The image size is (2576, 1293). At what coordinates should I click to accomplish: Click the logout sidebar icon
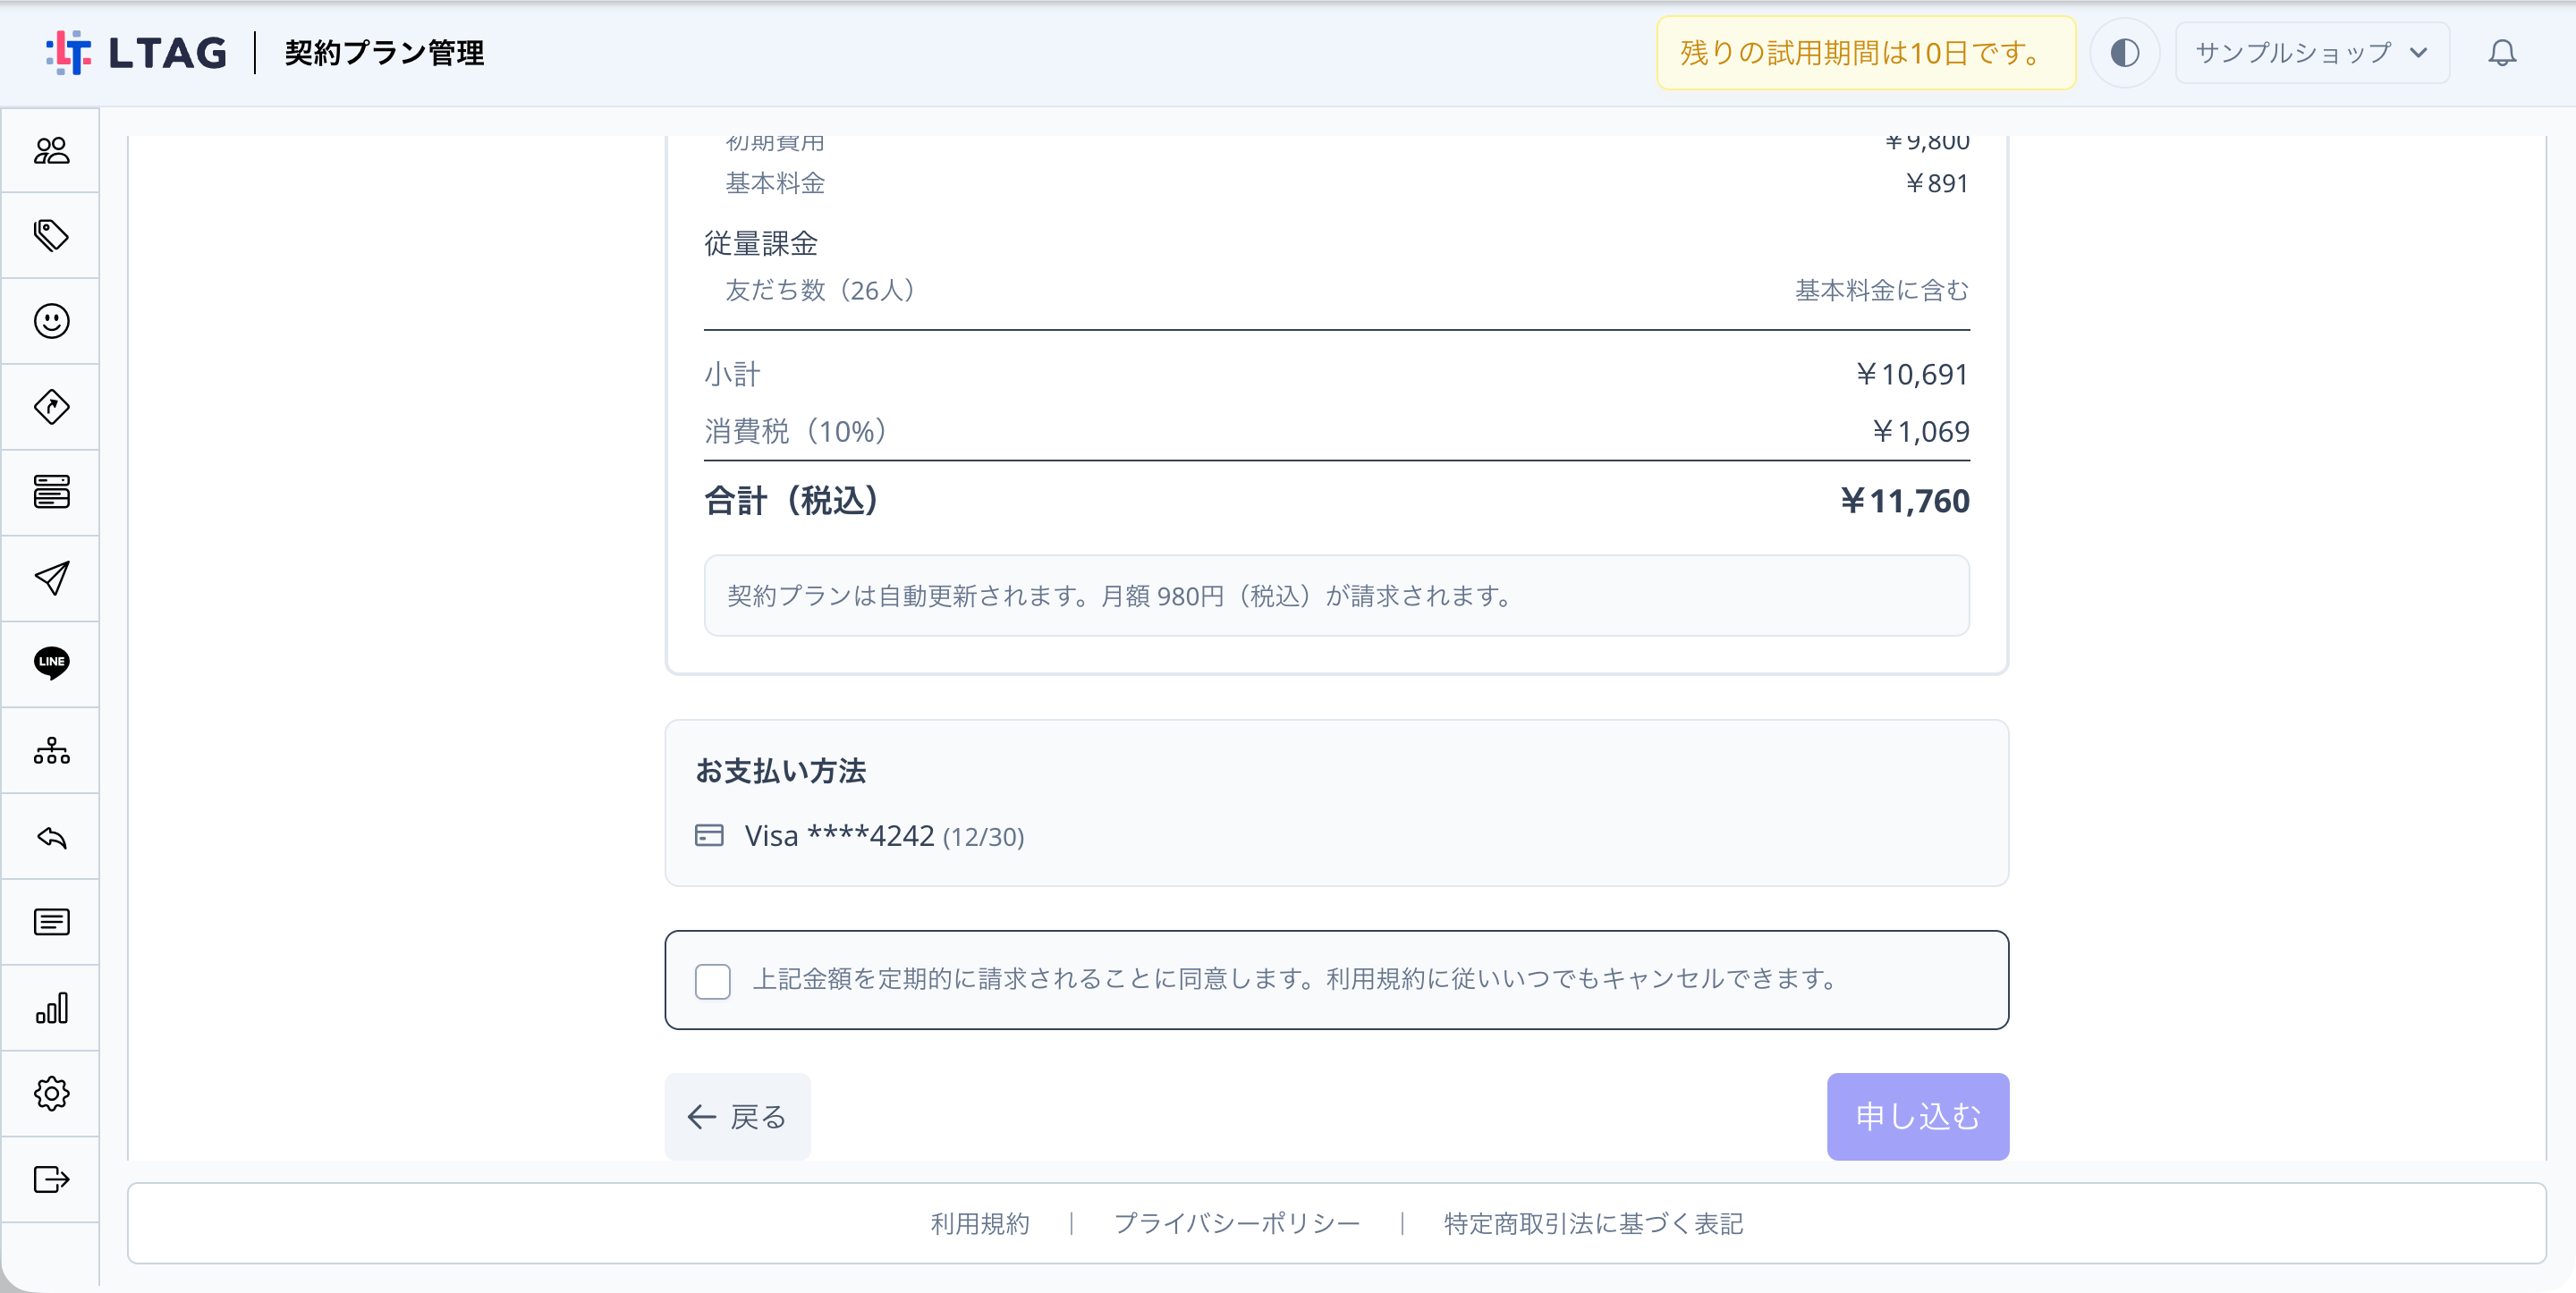(51, 1180)
